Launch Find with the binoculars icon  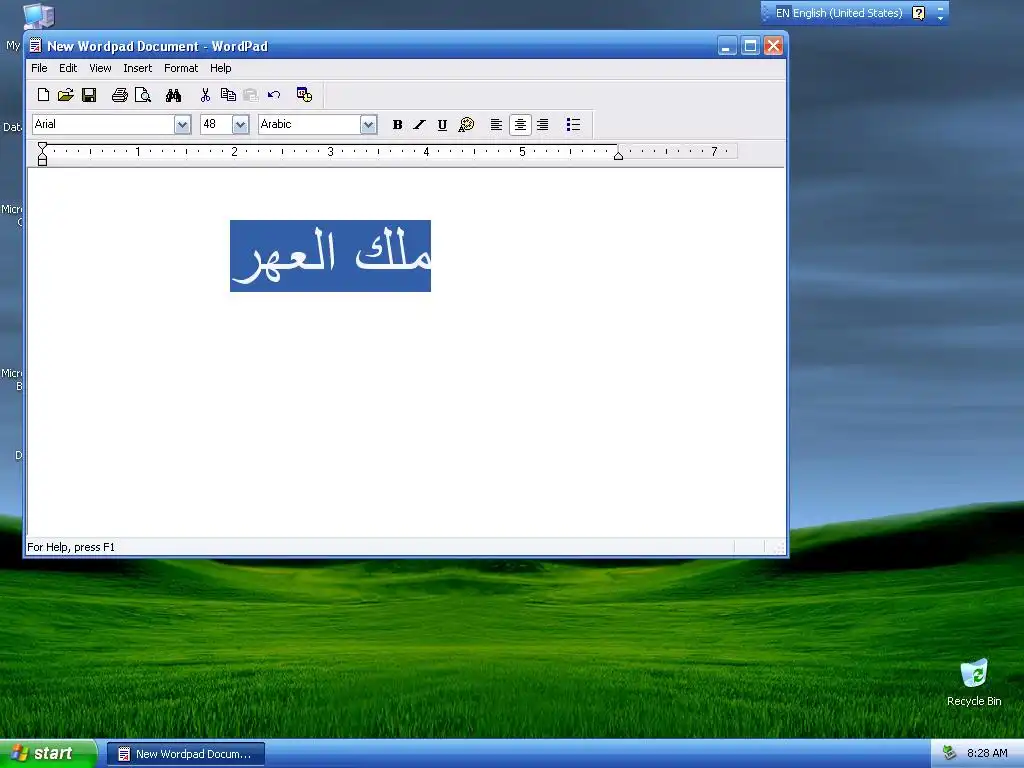(173, 95)
